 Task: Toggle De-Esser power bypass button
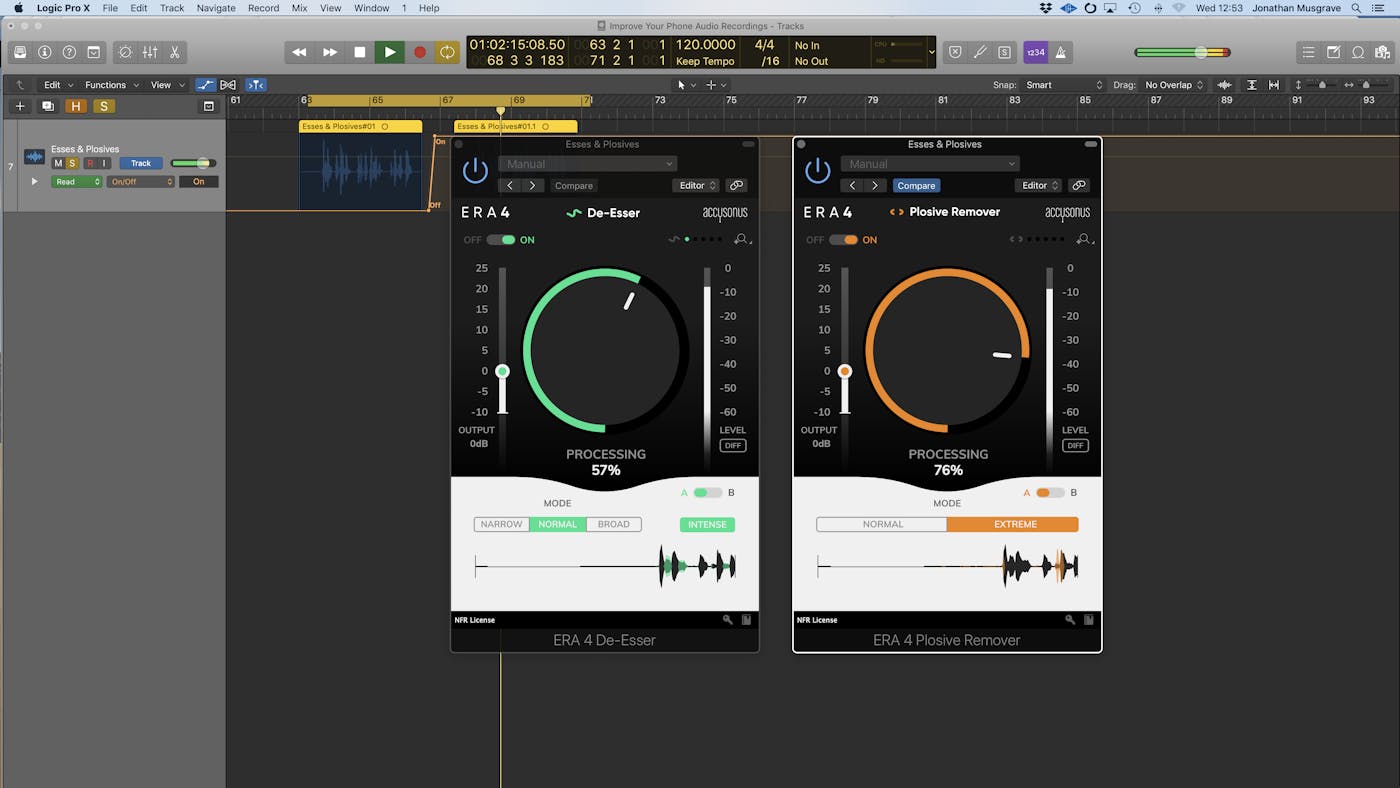[x=475, y=171]
